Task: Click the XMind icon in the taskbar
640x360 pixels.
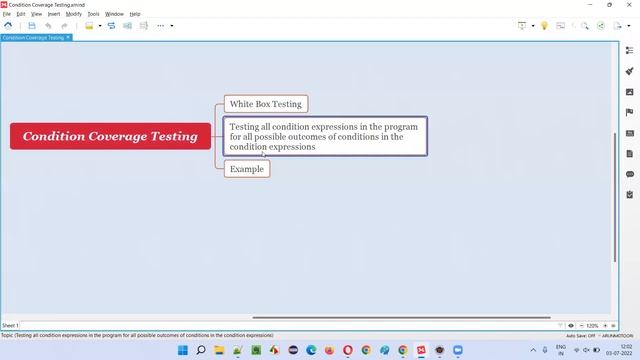Action: click(421, 350)
